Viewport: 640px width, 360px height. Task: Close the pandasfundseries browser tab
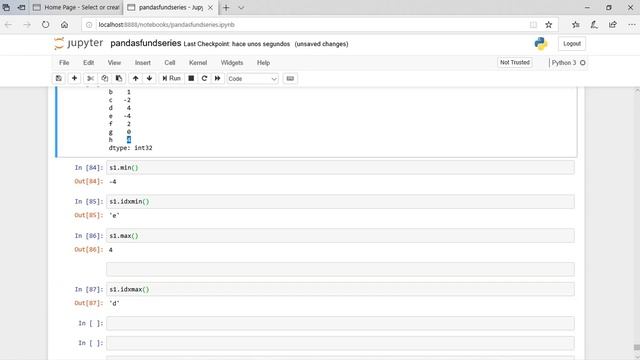click(x=211, y=7)
